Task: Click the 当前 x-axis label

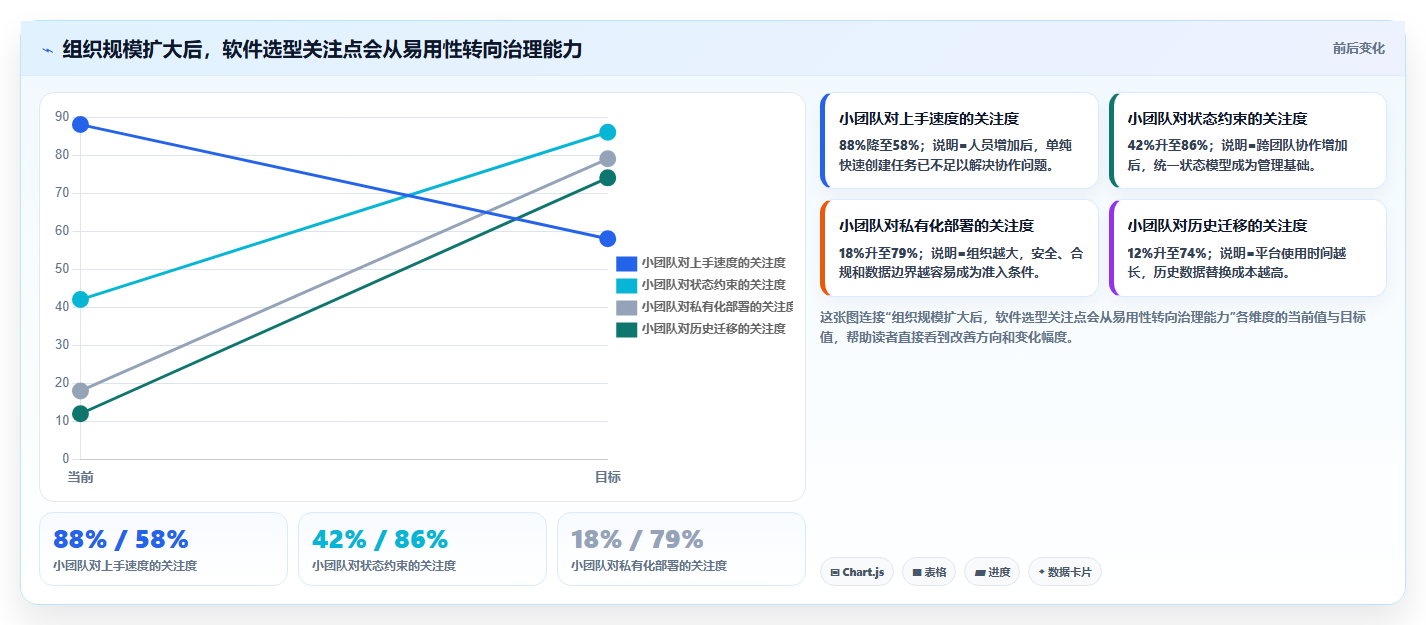Action: [x=81, y=477]
